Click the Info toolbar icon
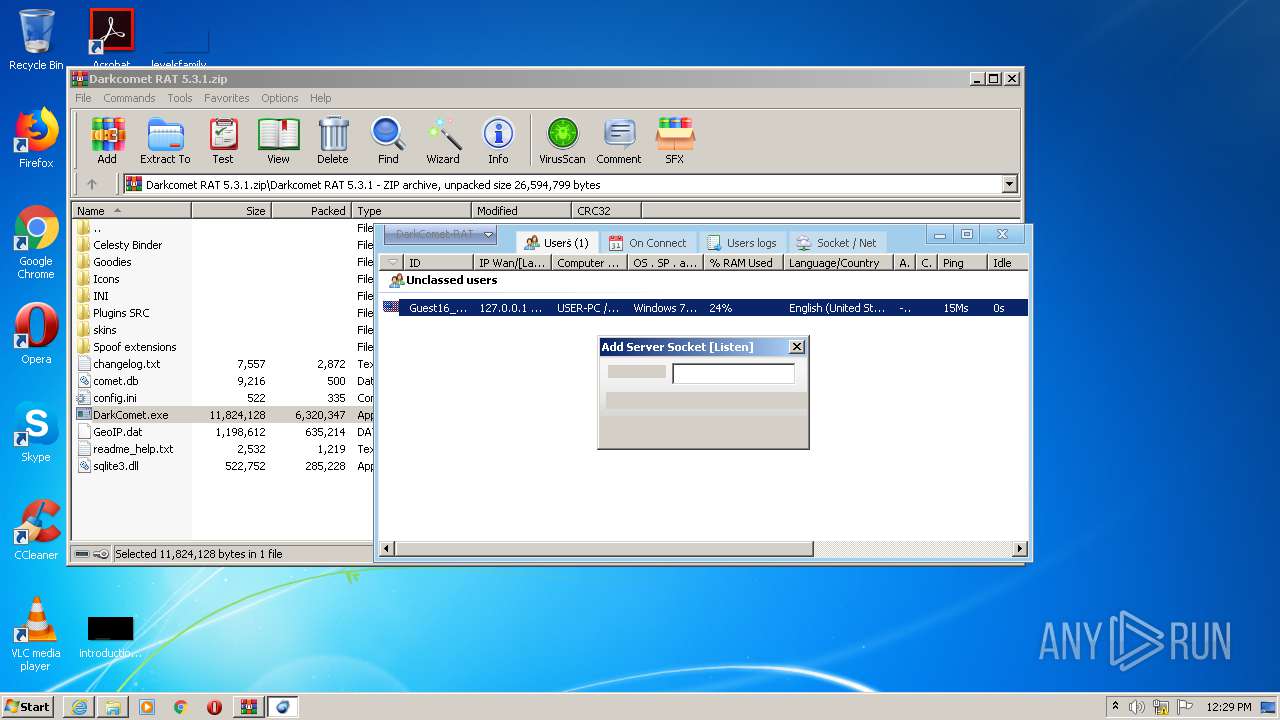 [498, 141]
